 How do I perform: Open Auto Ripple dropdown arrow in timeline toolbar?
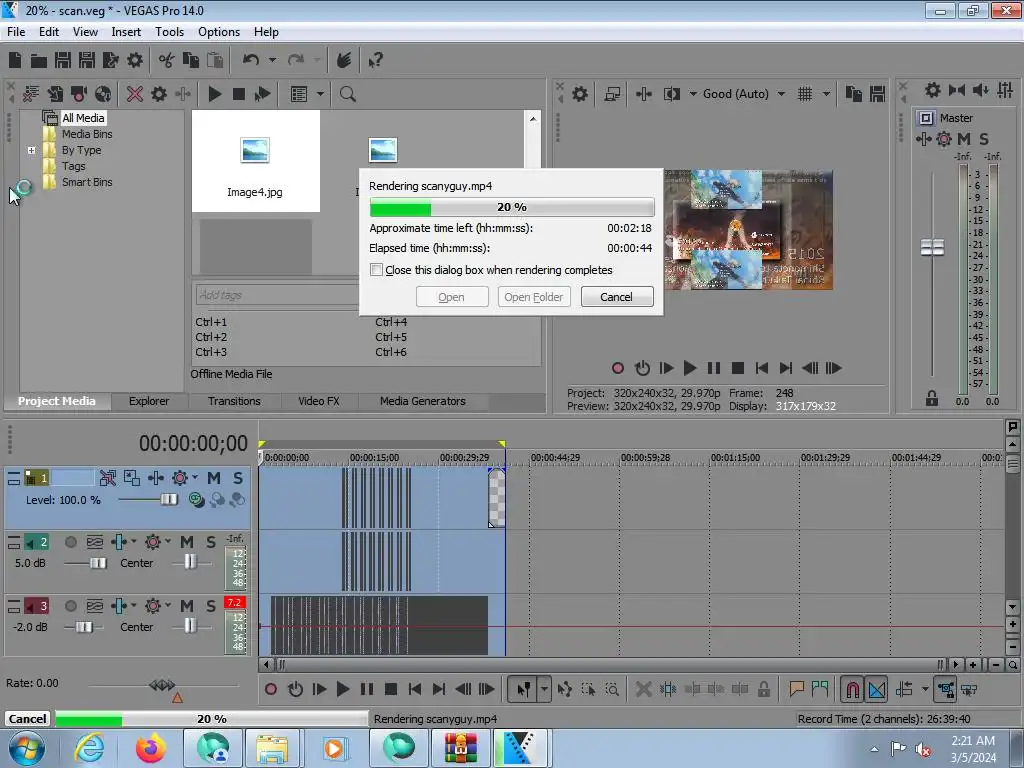coord(925,689)
